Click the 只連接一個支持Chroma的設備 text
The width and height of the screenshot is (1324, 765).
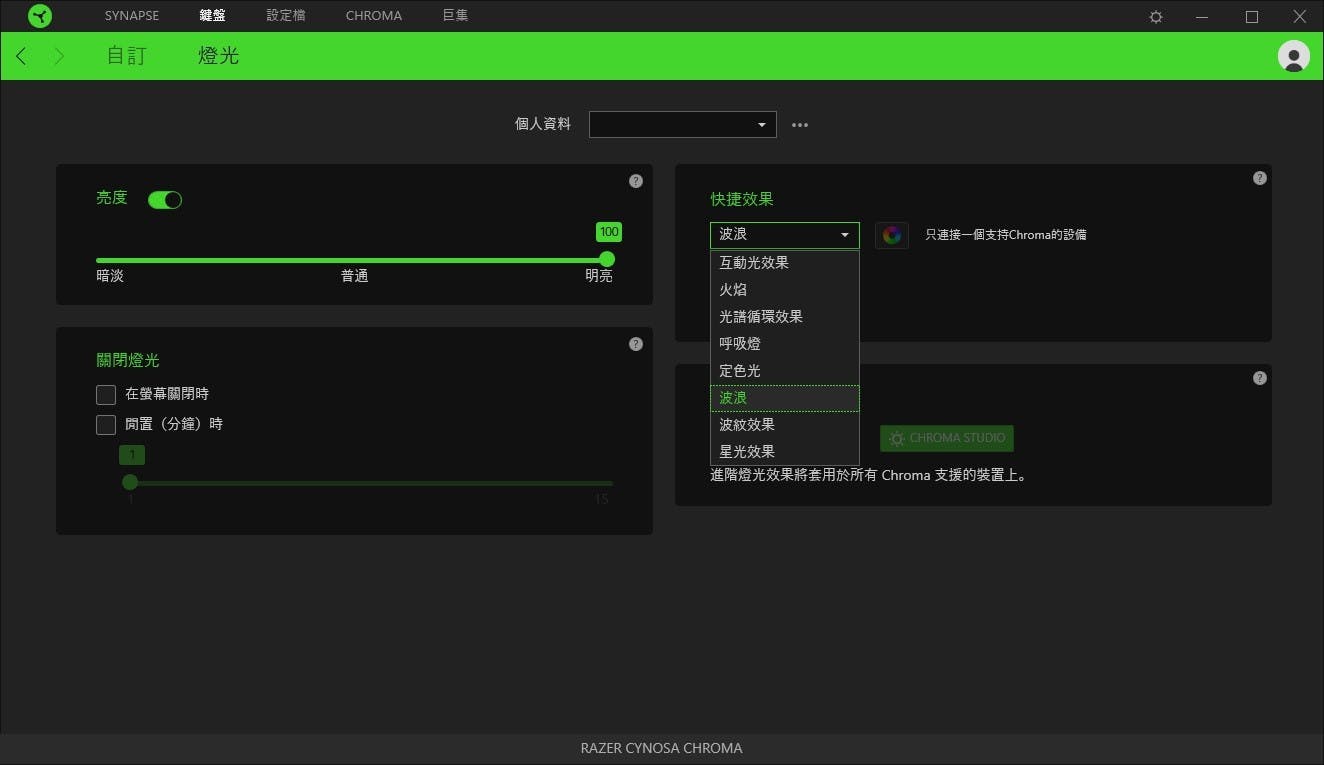pyautogui.click(x=1006, y=235)
